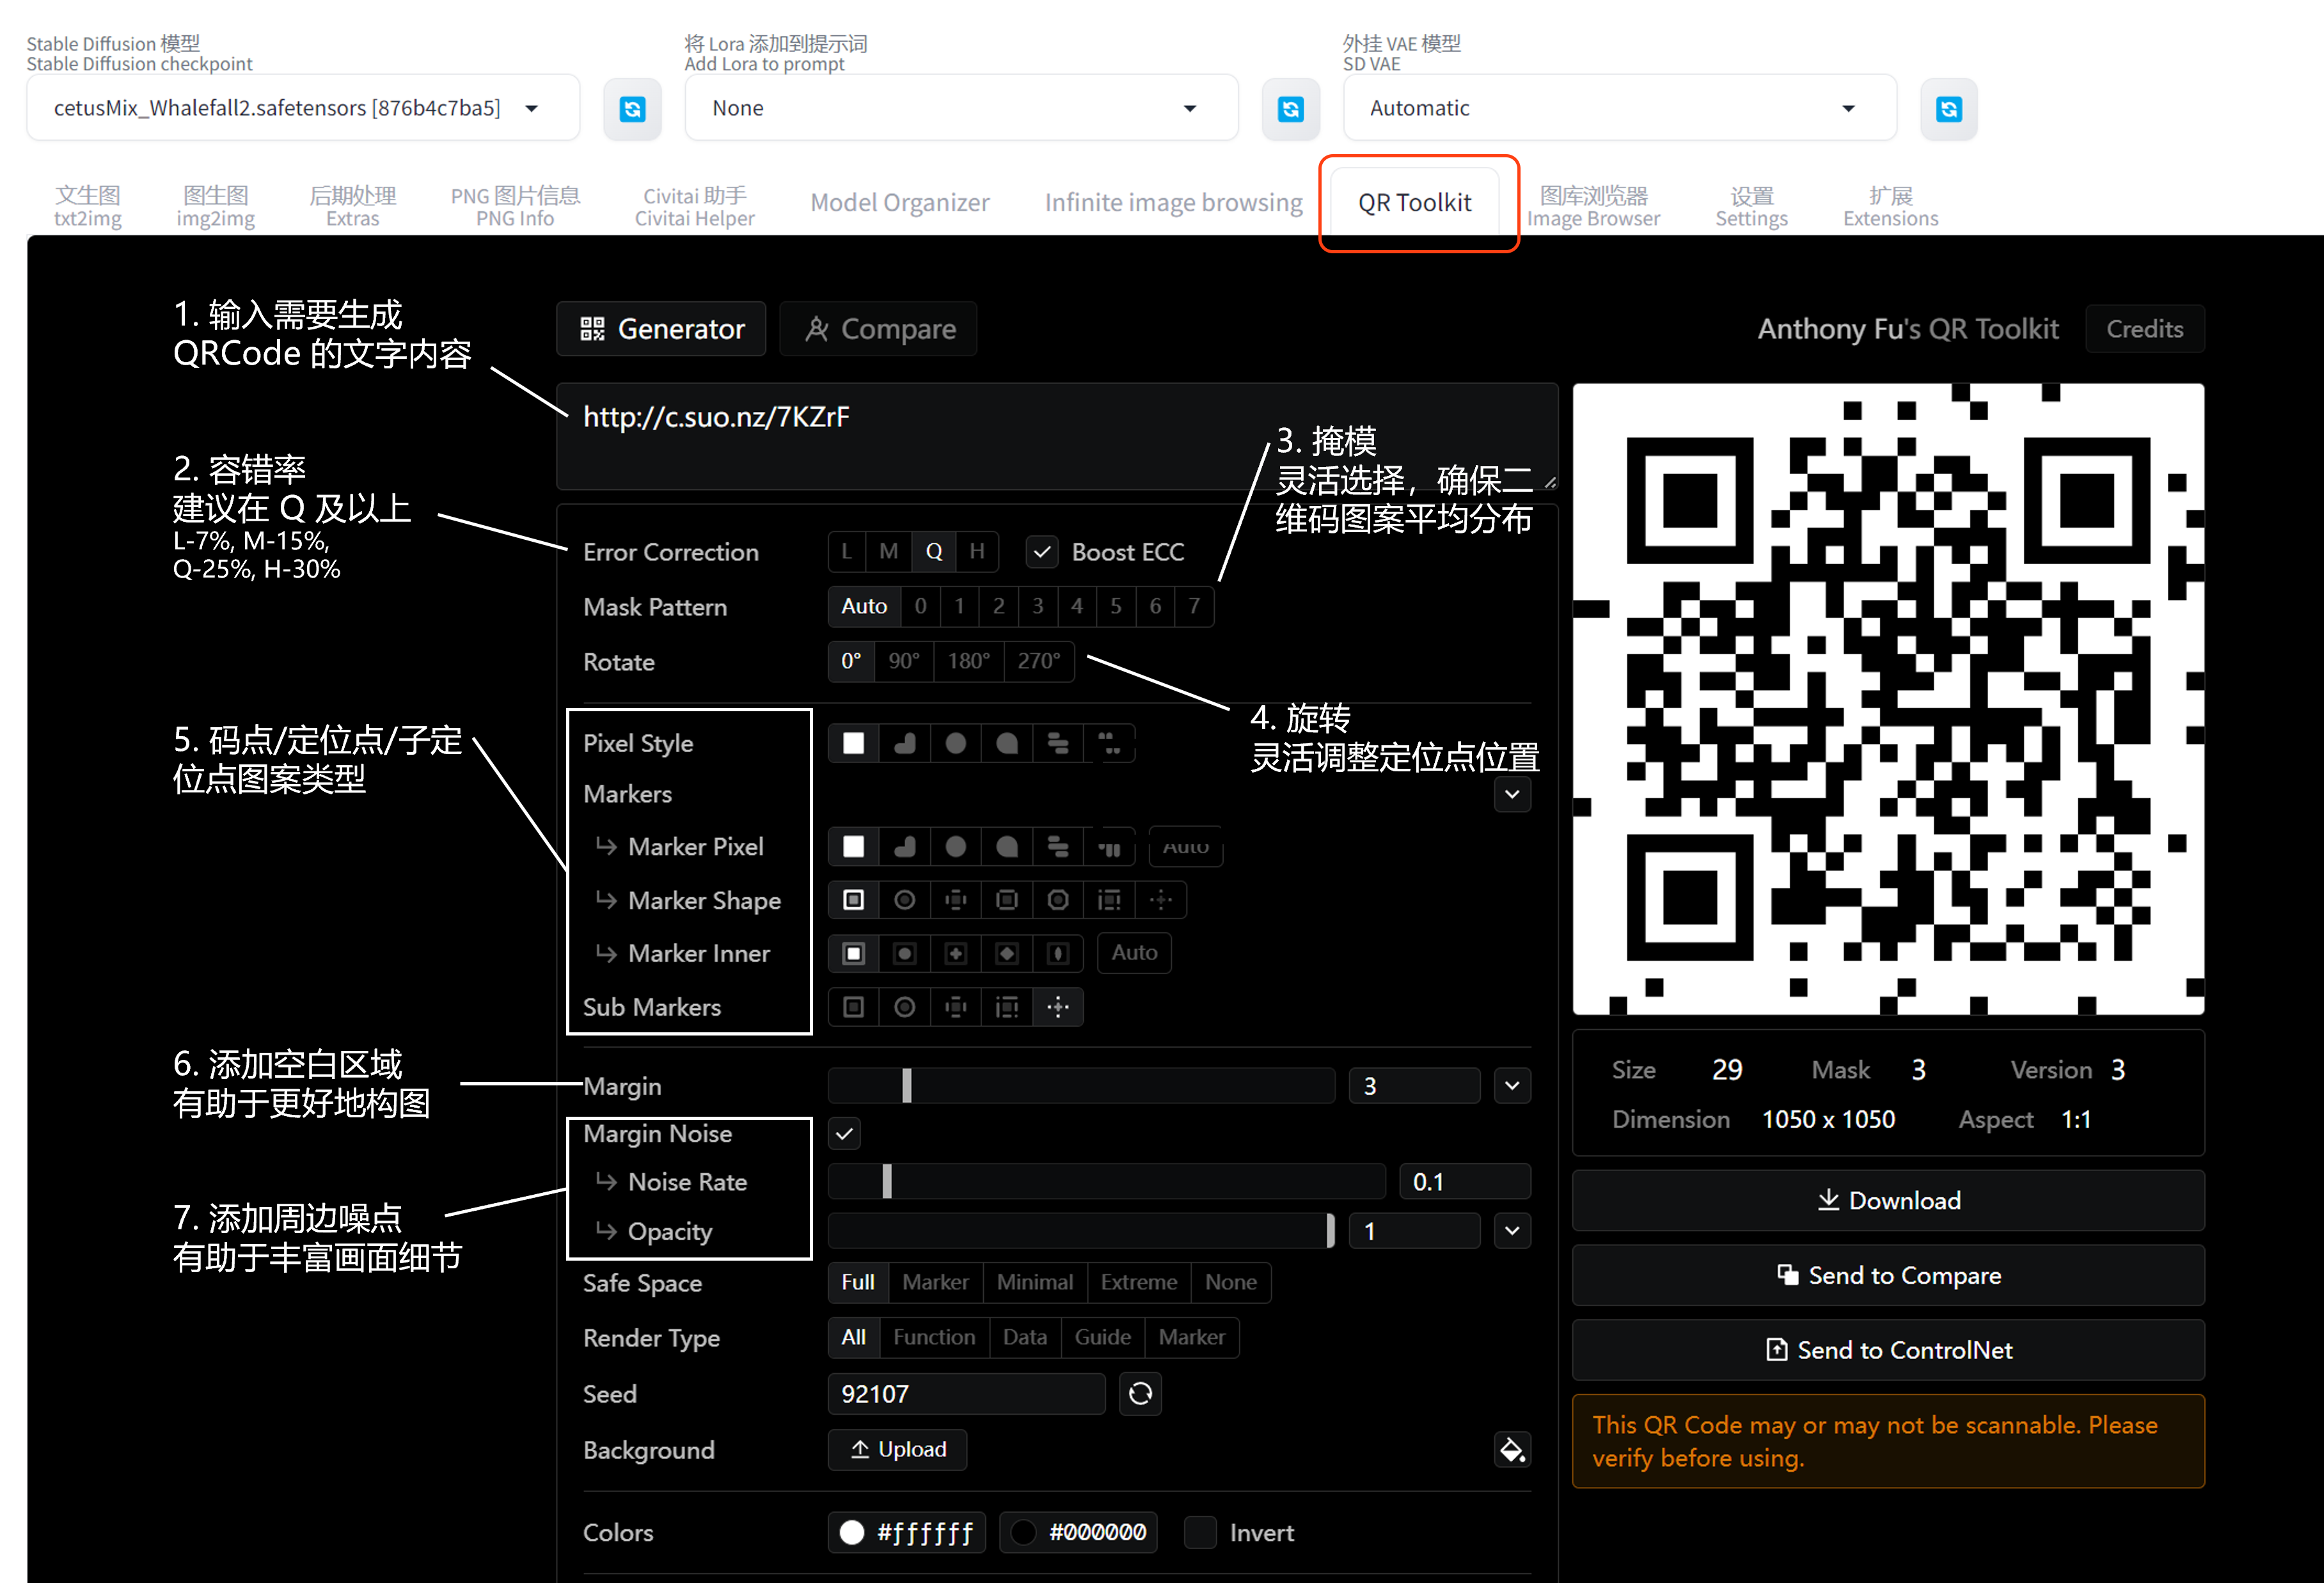Open the SD VAE dropdown
This screenshot has width=2324, height=1583.
click(1848, 108)
